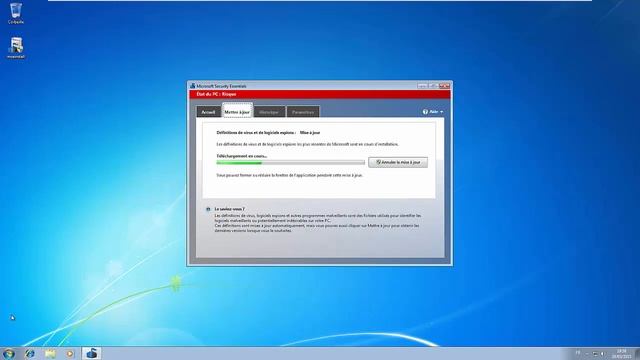Click the red État du PC status banner
The image size is (640, 360).
pyautogui.click(x=320, y=94)
